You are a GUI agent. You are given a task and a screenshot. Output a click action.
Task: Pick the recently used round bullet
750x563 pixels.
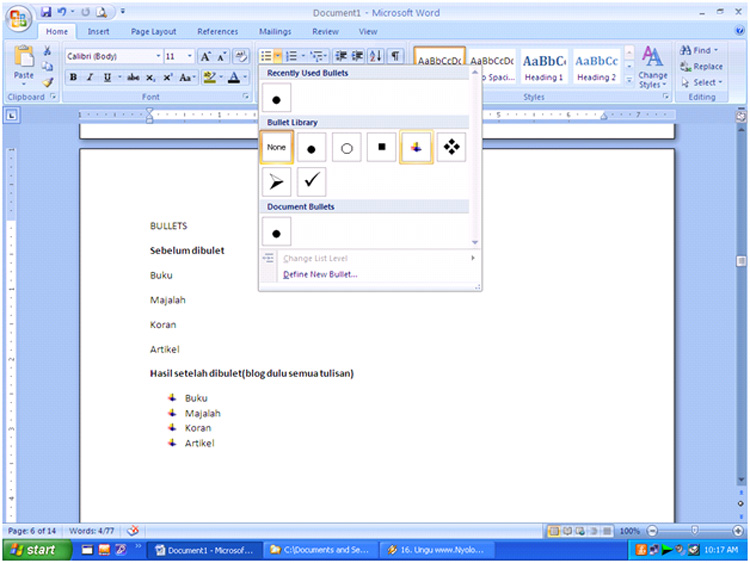276,98
